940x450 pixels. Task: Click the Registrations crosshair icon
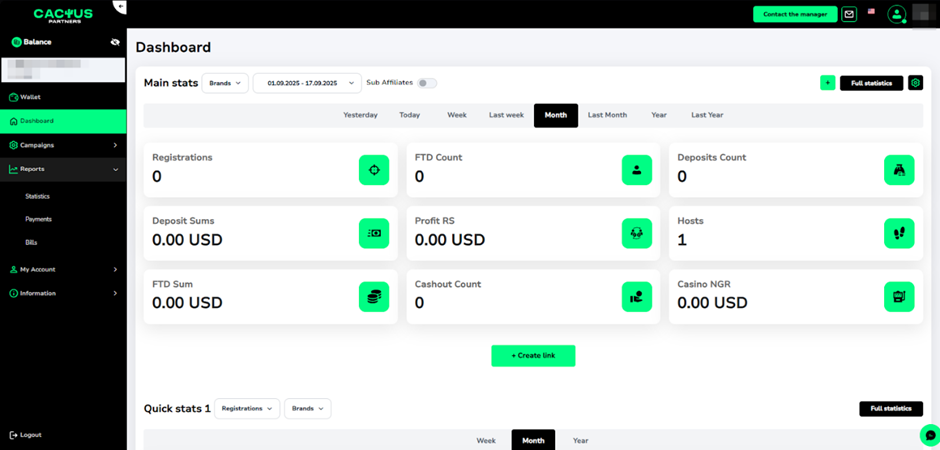point(374,170)
